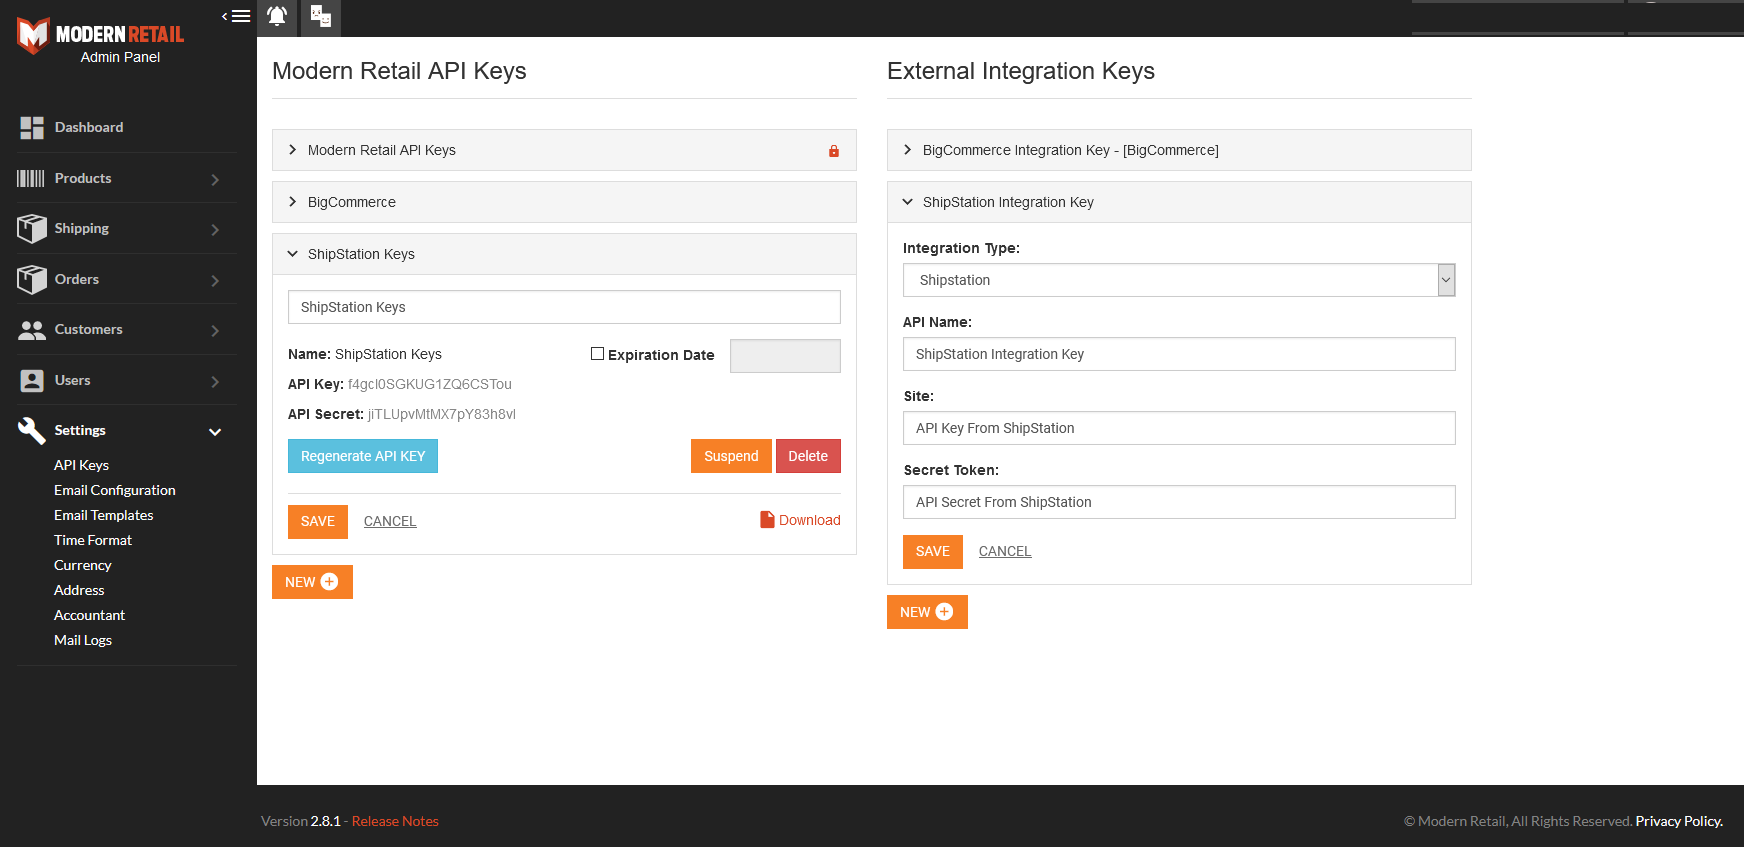Click Regenerate API KEY button

(363, 456)
